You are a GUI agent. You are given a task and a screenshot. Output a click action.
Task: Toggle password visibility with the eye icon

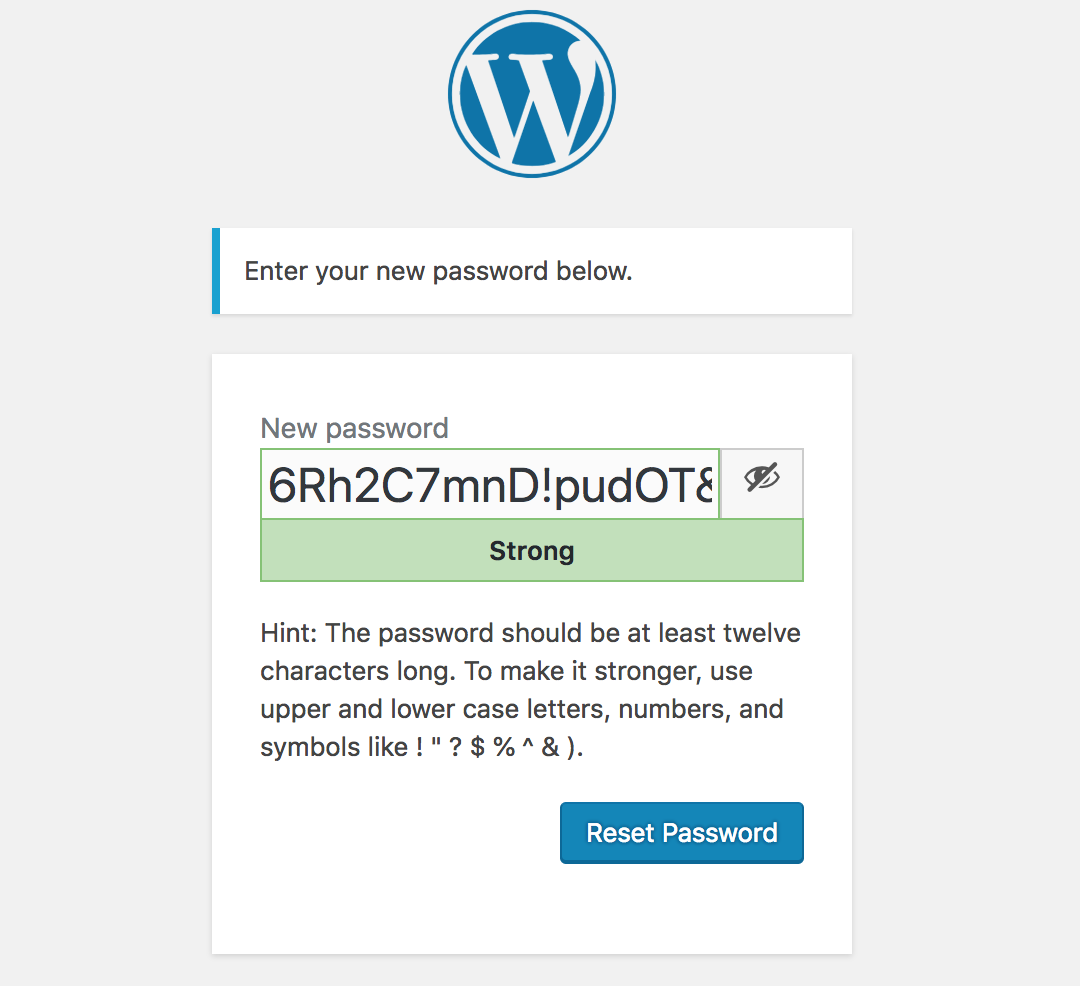pos(762,482)
